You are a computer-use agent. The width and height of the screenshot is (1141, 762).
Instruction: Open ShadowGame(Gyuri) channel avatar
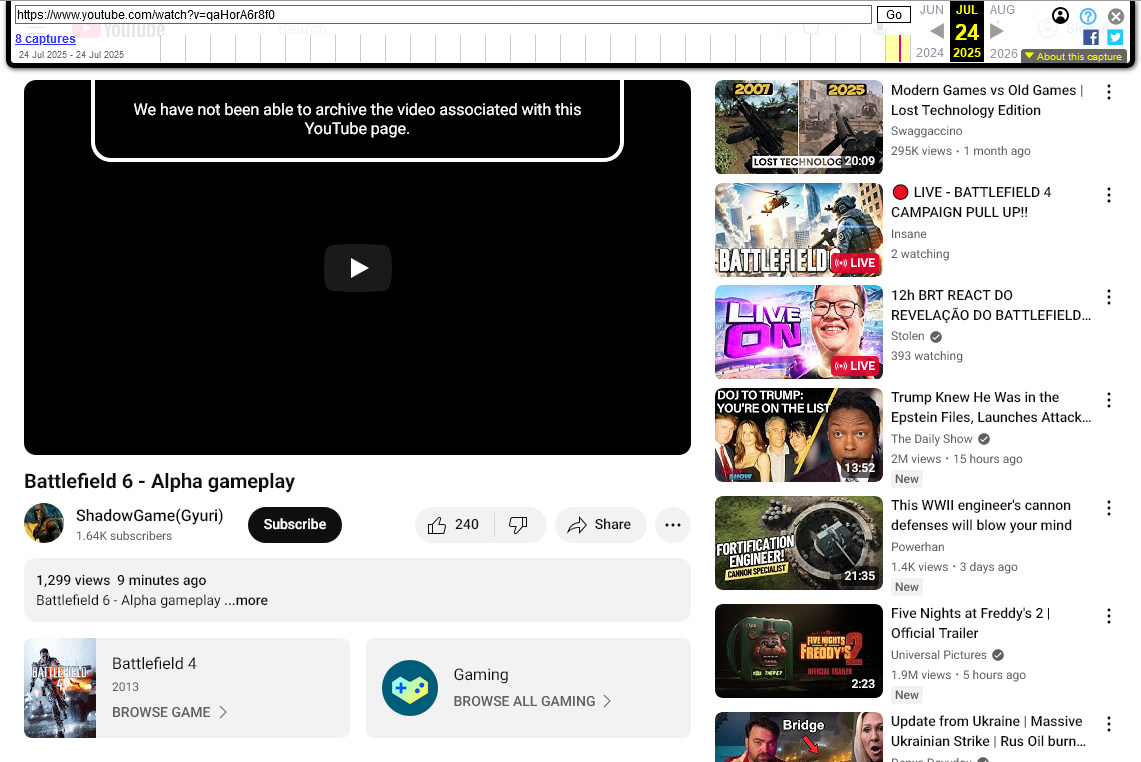click(x=44, y=523)
